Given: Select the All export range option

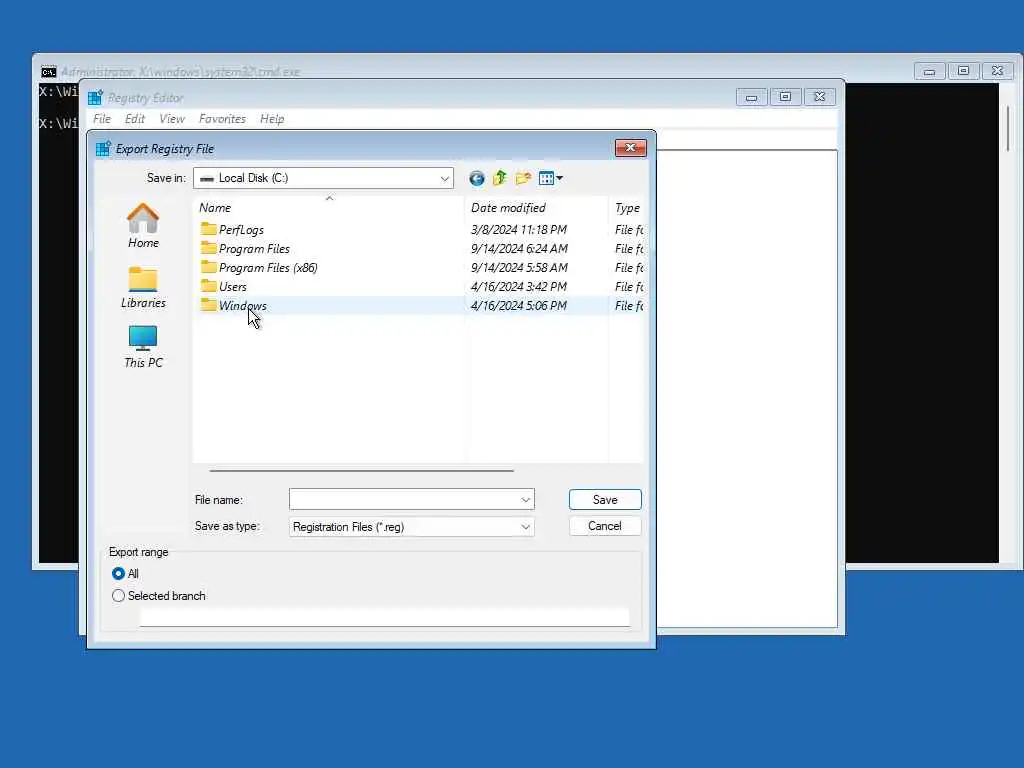Looking at the screenshot, I should point(118,573).
